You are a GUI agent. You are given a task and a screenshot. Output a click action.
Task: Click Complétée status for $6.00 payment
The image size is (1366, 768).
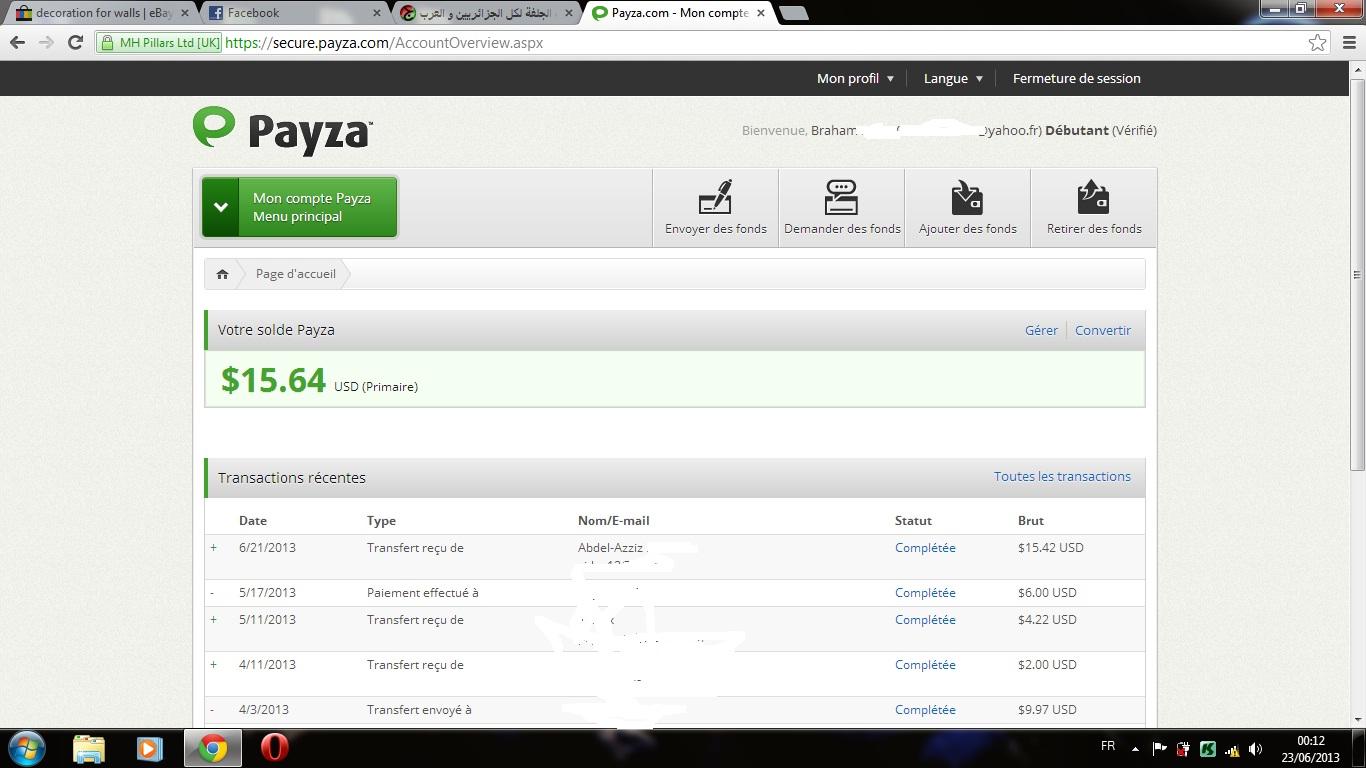(925, 593)
